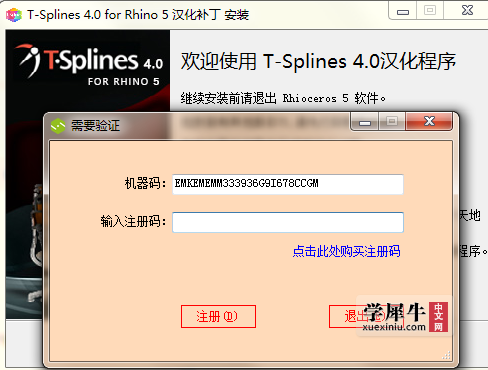Click the resize grip of verification dialog
Viewport: 488px width, 370px height.
(446, 355)
